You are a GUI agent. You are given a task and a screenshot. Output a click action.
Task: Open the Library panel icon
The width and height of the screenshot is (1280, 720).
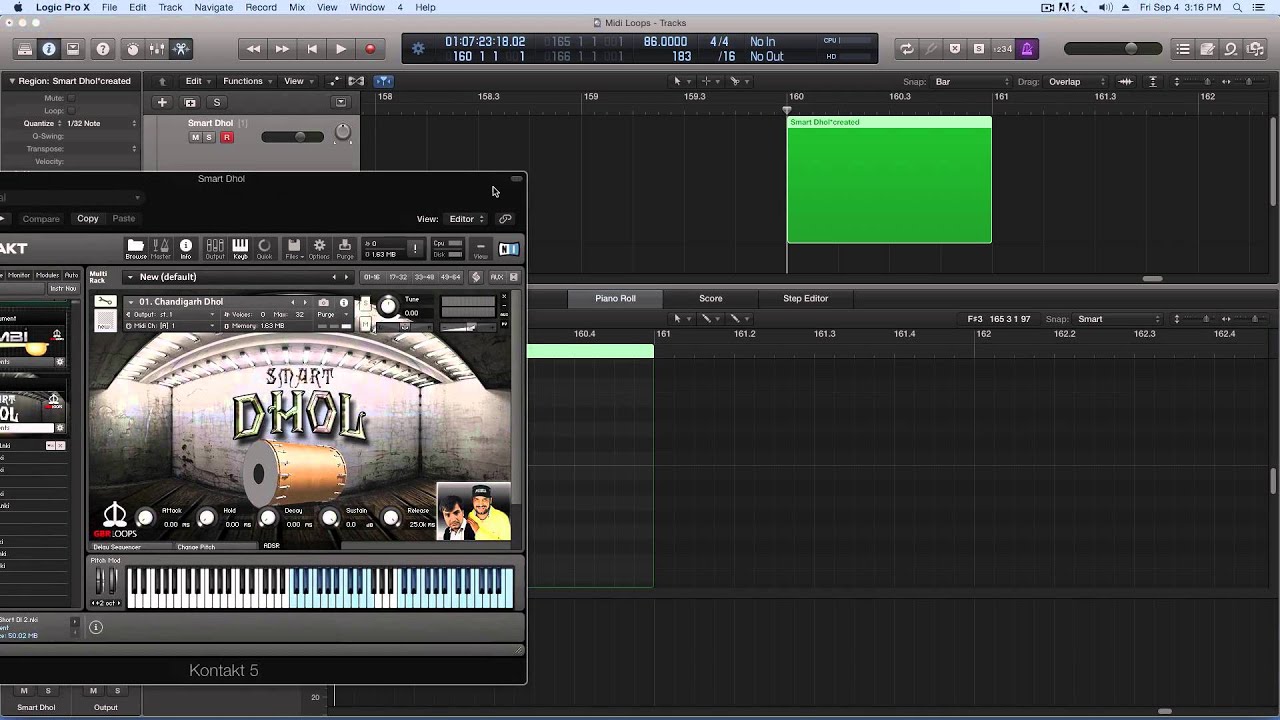25,49
